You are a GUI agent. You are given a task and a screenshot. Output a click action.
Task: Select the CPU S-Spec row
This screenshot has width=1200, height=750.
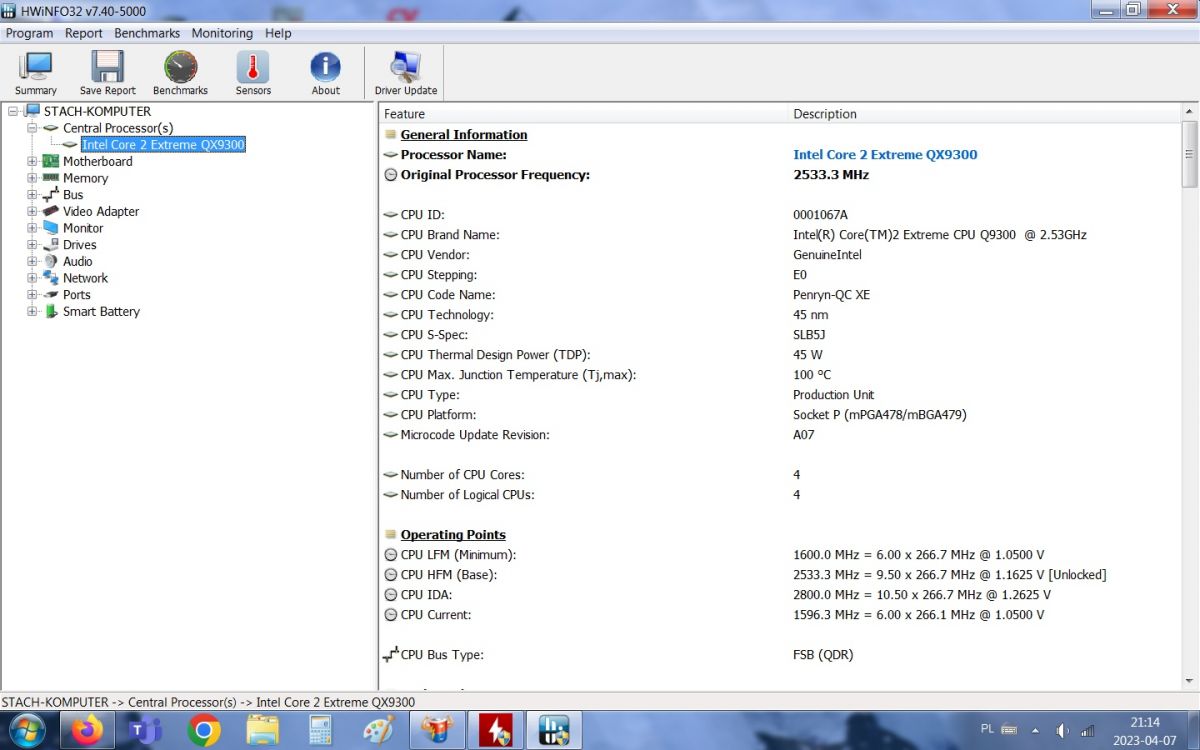pos(780,335)
